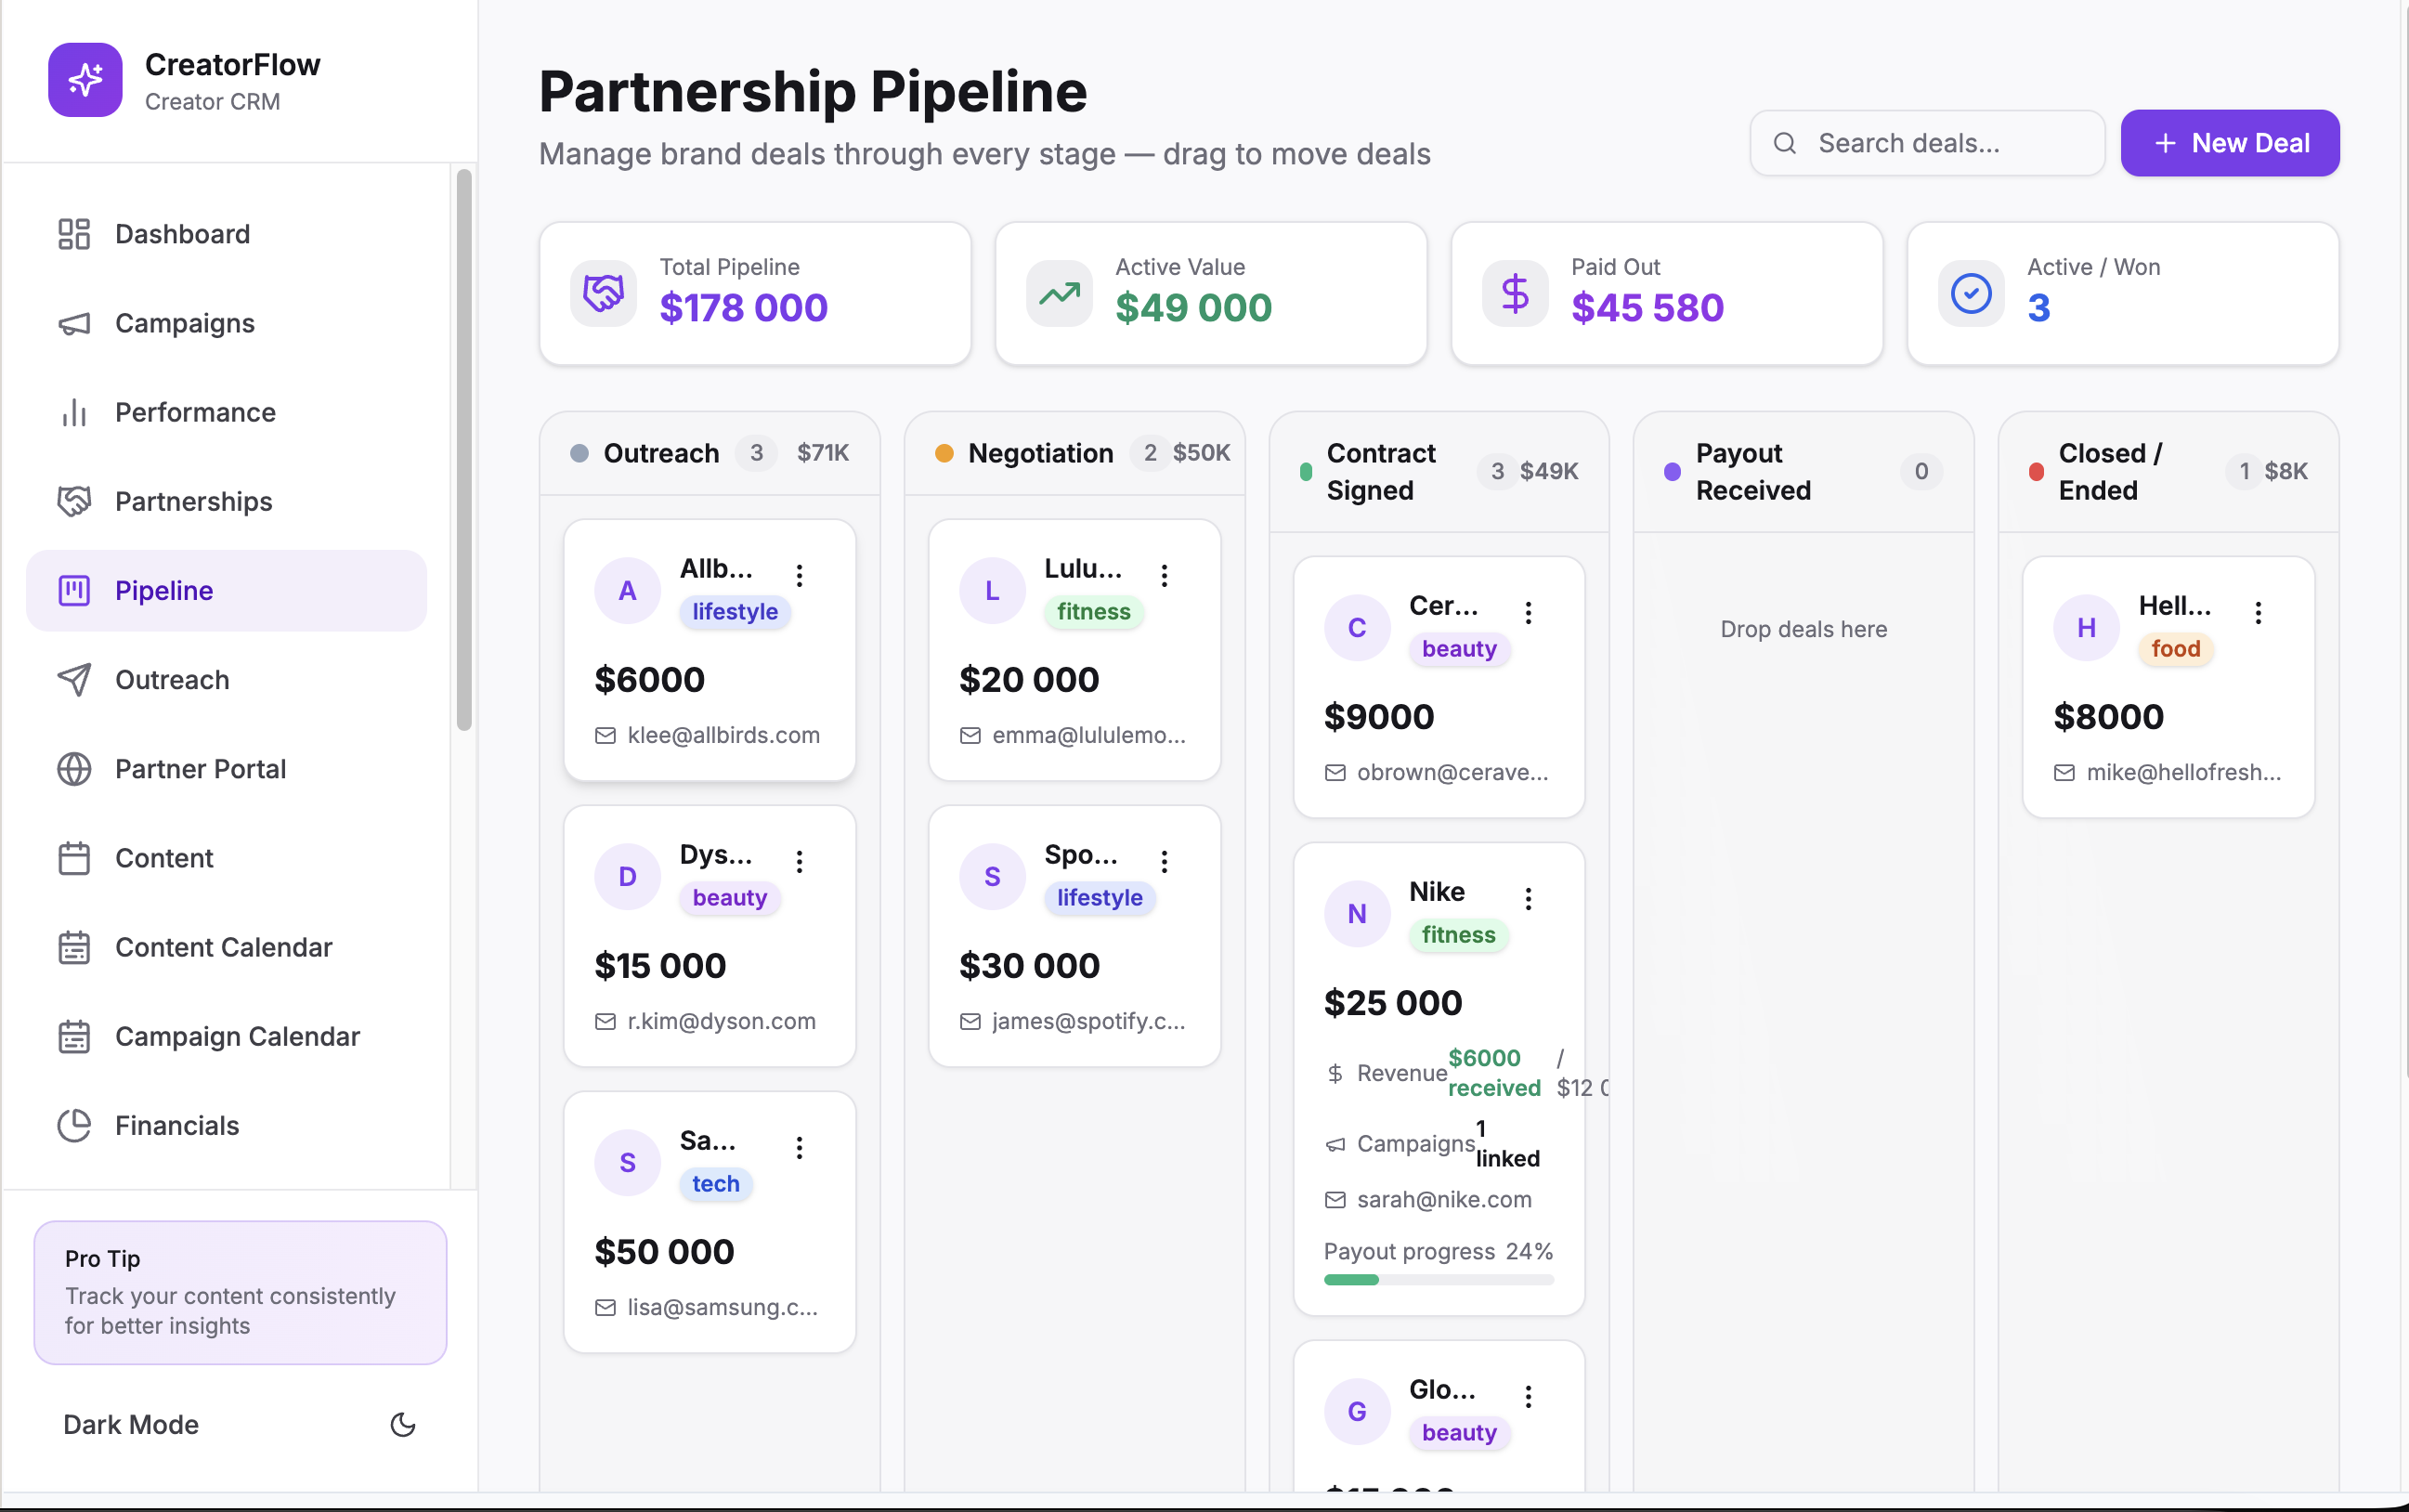Focus the Search deals field
2409x1512 pixels.
1927,143
